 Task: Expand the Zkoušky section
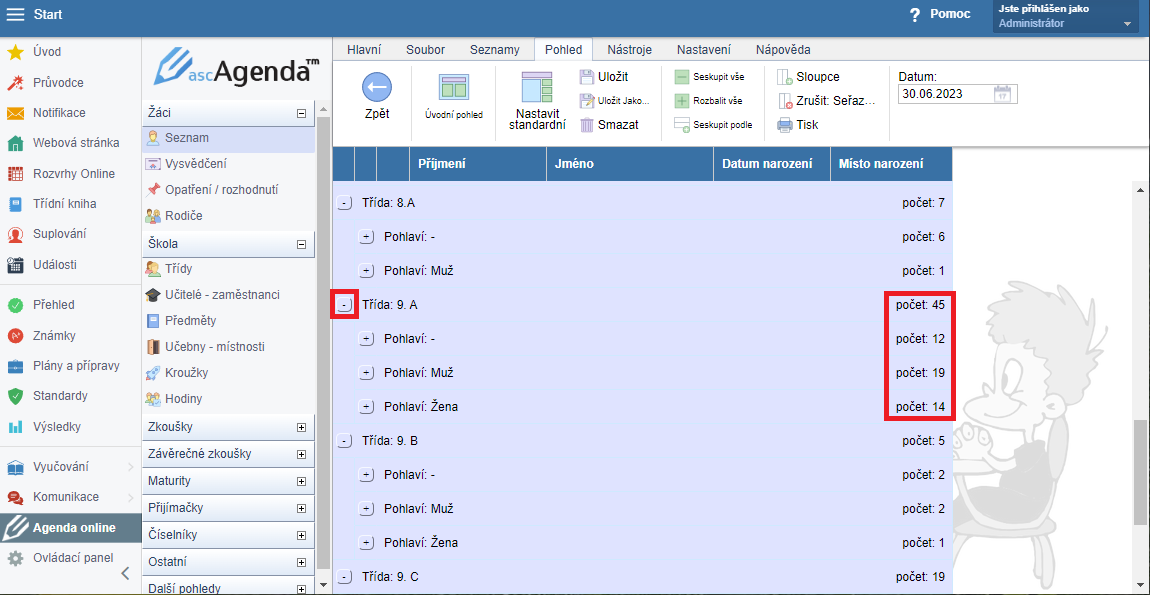(301, 427)
